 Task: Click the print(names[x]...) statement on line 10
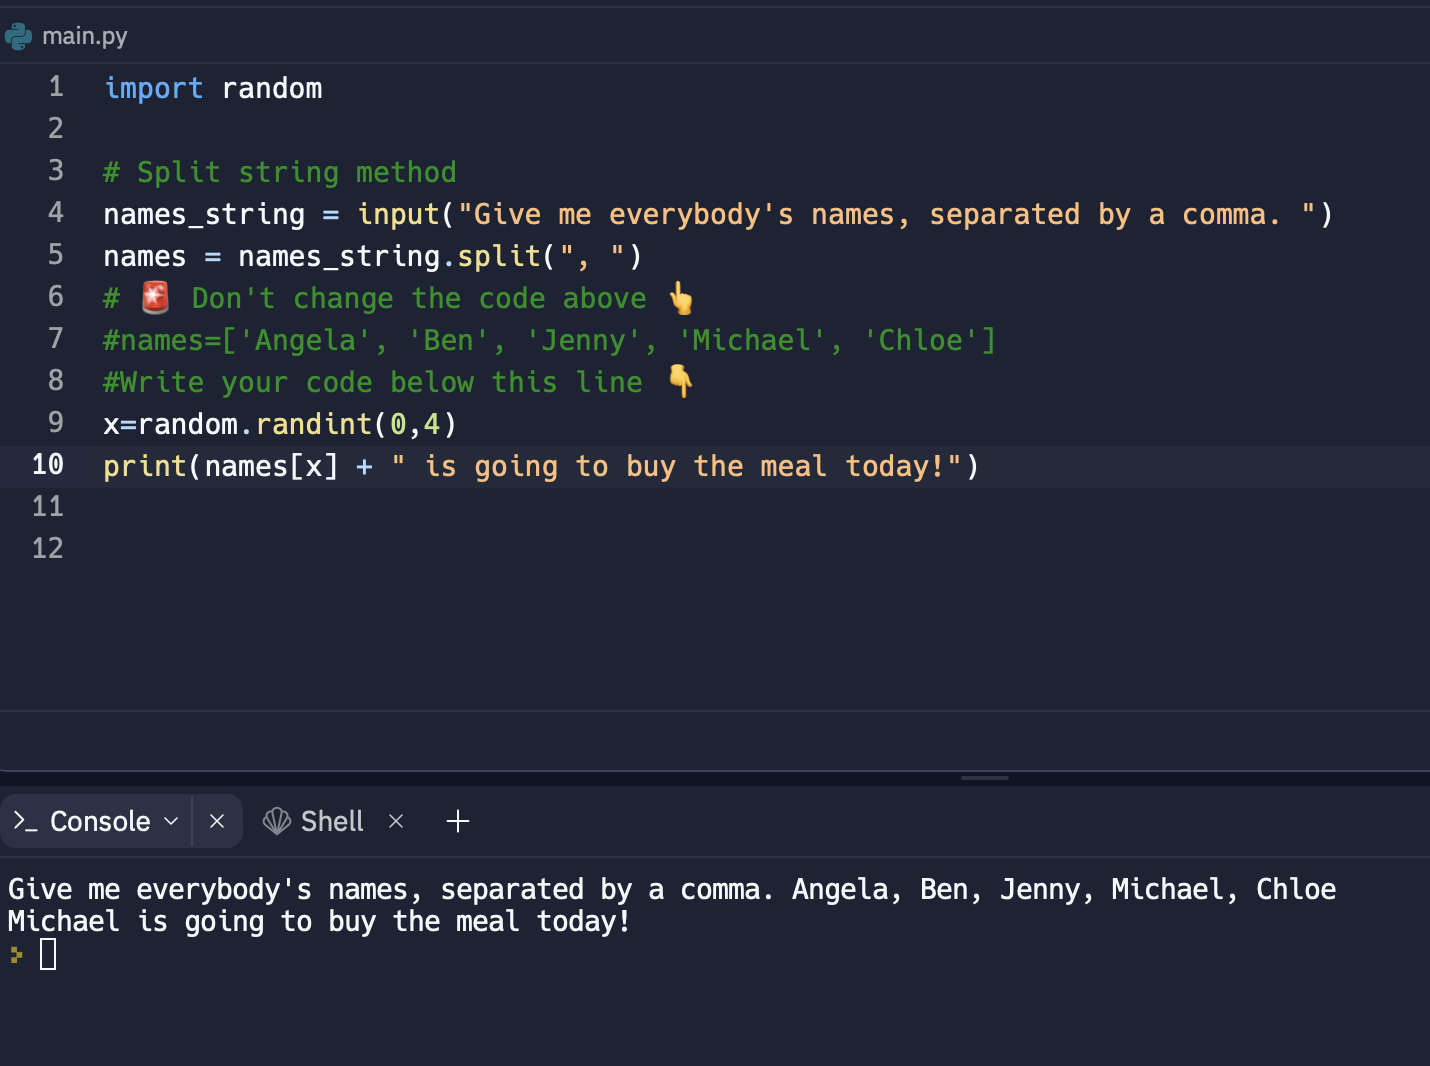pyautogui.click(x=542, y=466)
